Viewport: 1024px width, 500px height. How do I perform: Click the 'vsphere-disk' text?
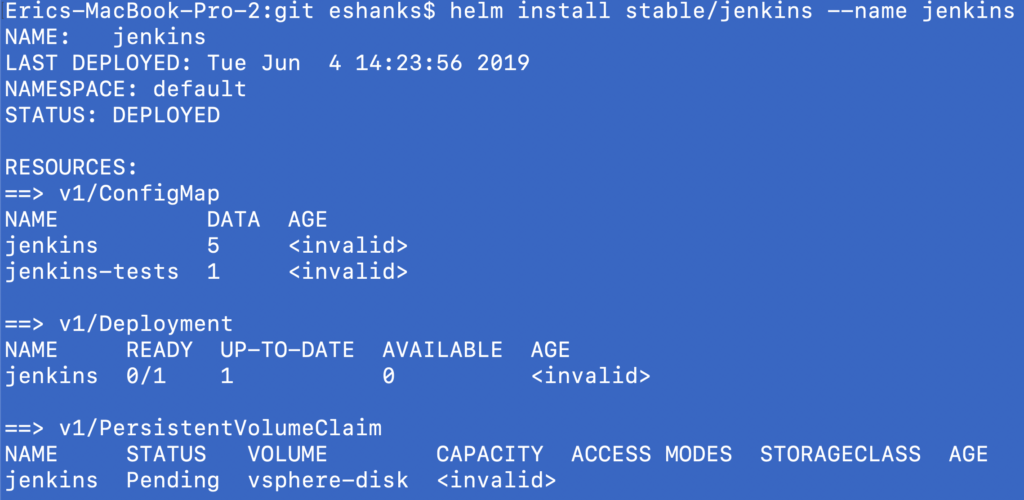tap(328, 480)
